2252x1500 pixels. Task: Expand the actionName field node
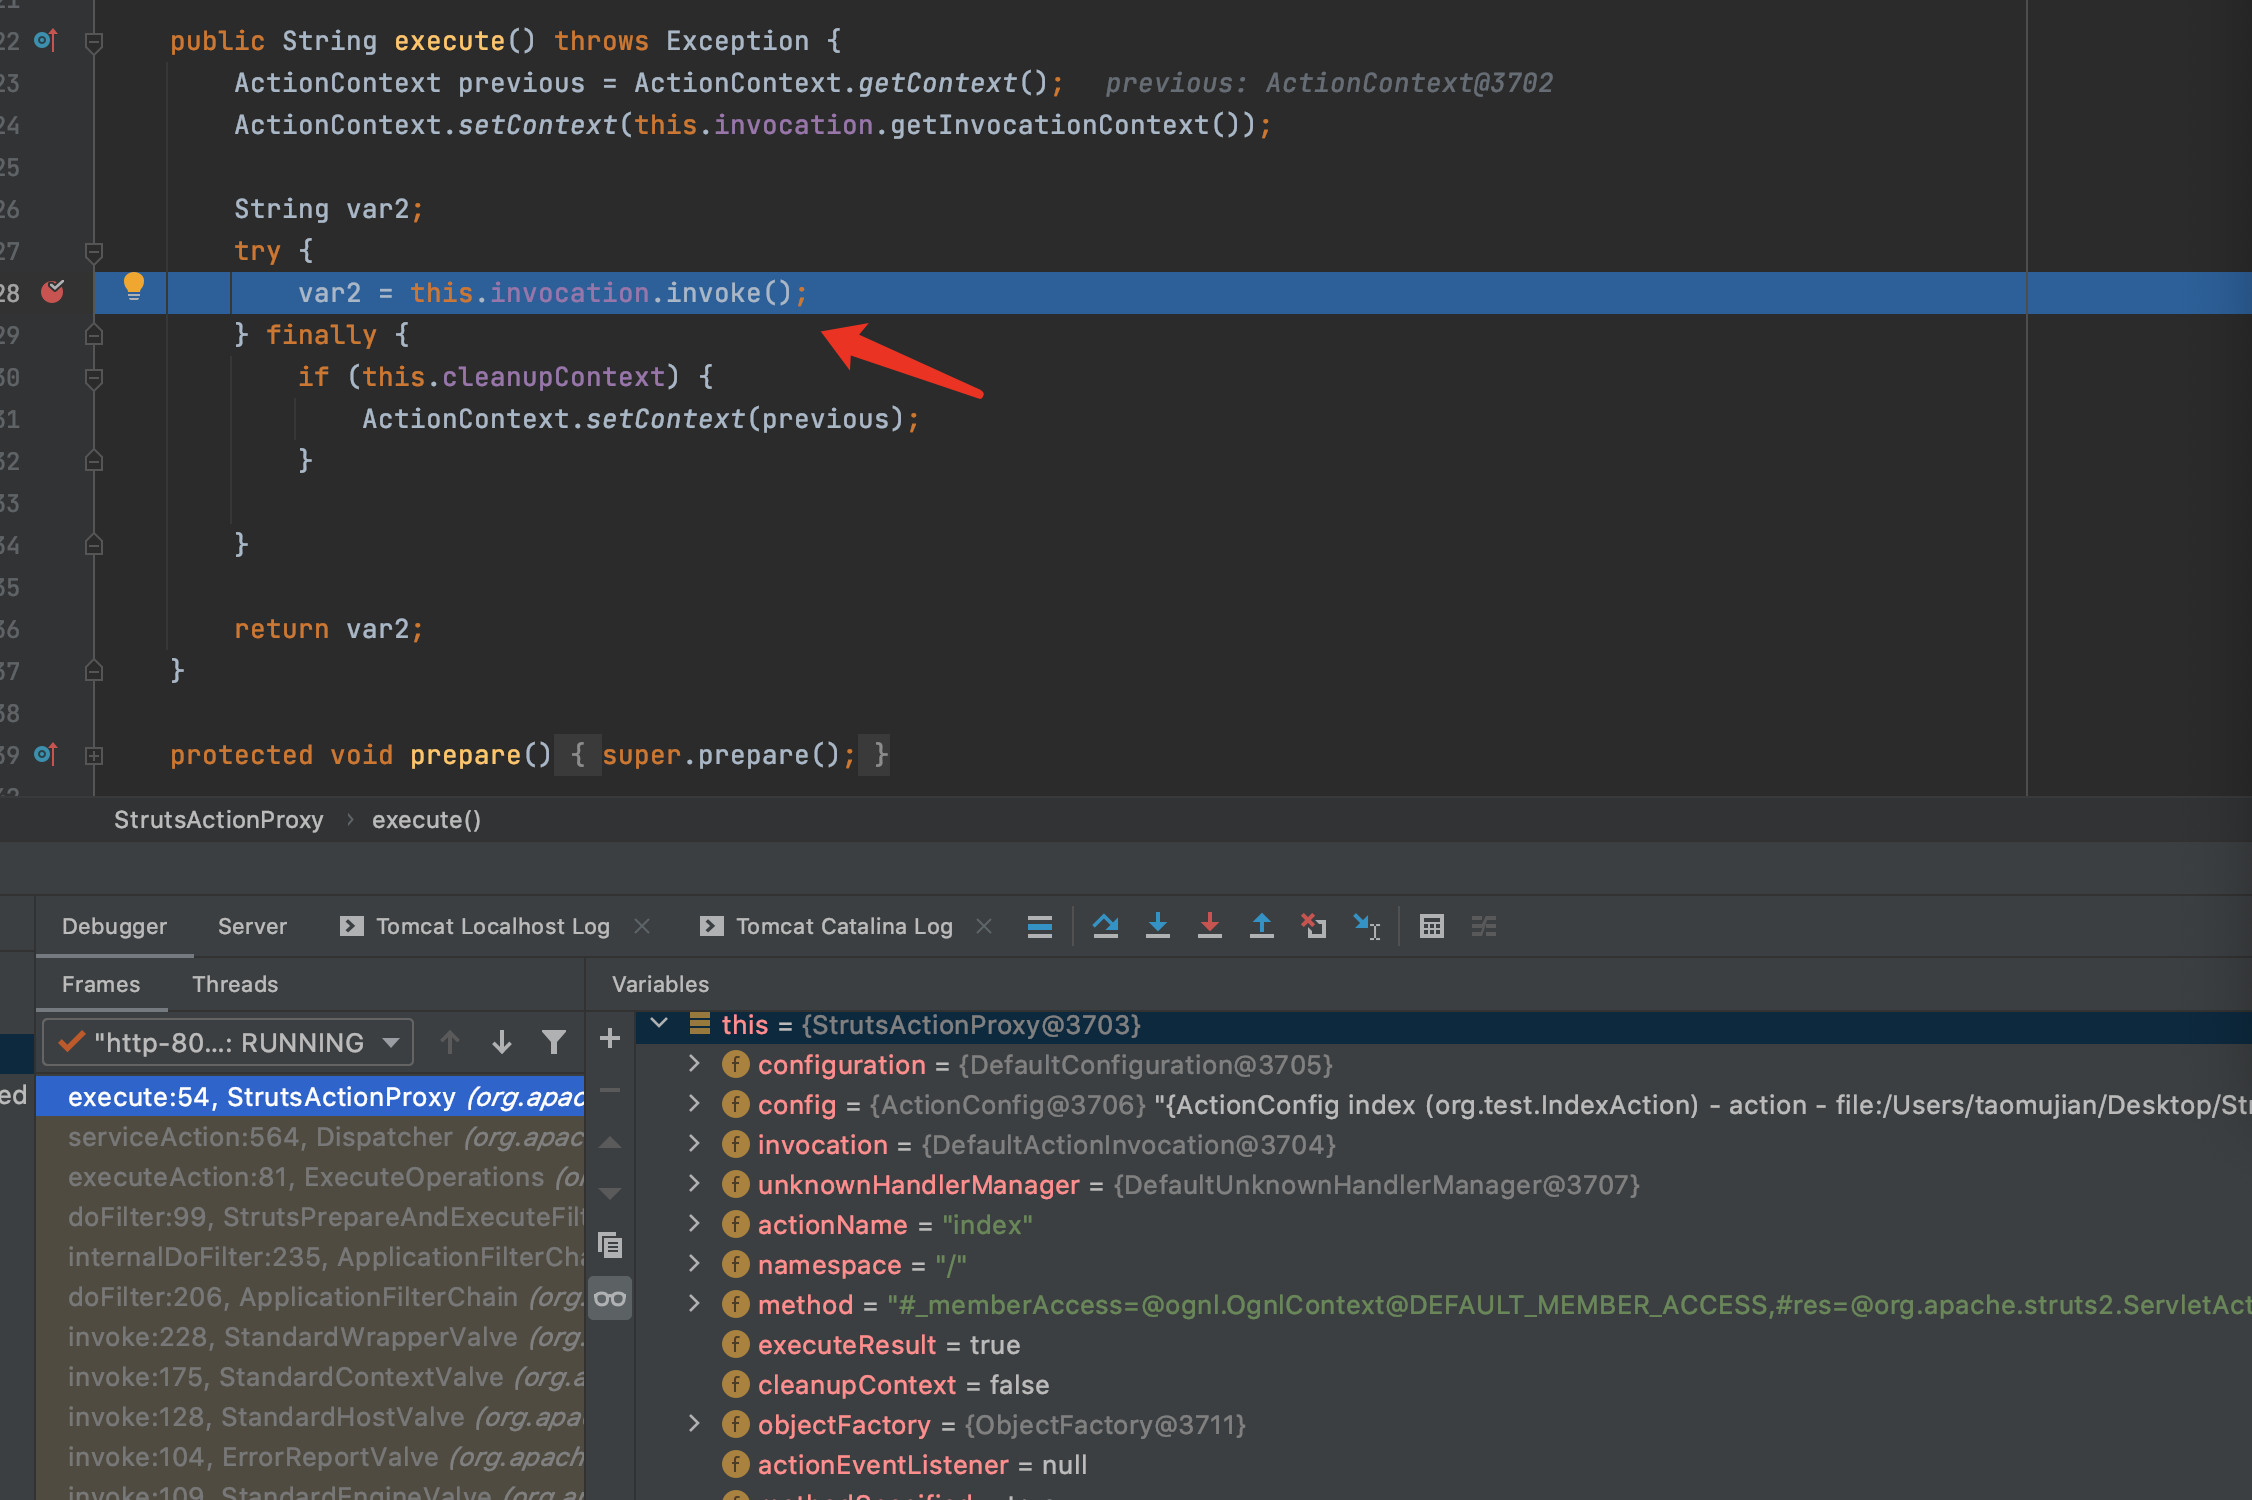coord(695,1224)
